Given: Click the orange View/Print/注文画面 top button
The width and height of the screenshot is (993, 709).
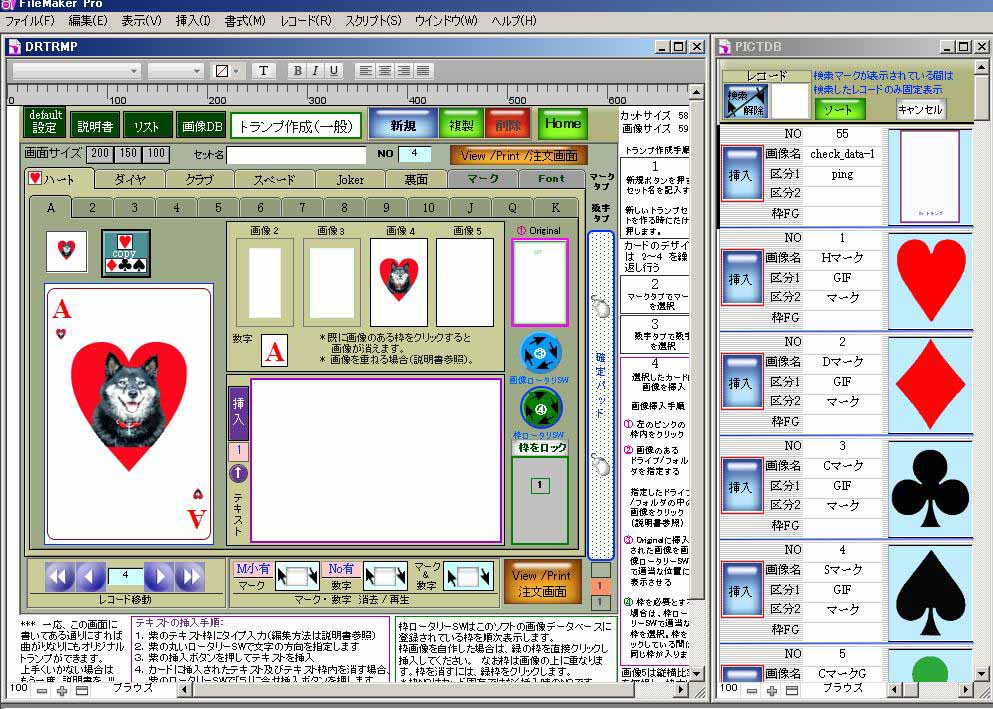Looking at the screenshot, I should click(x=519, y=155).
